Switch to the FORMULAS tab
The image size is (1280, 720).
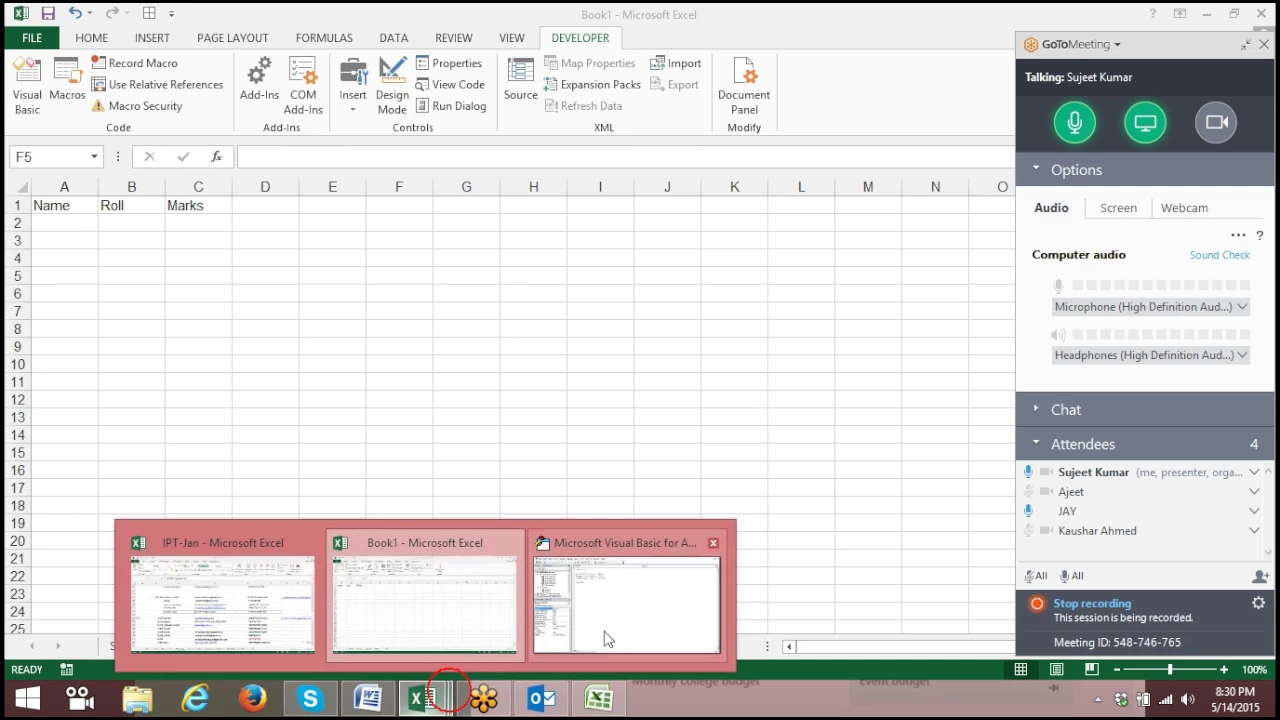tap(324, 38)
